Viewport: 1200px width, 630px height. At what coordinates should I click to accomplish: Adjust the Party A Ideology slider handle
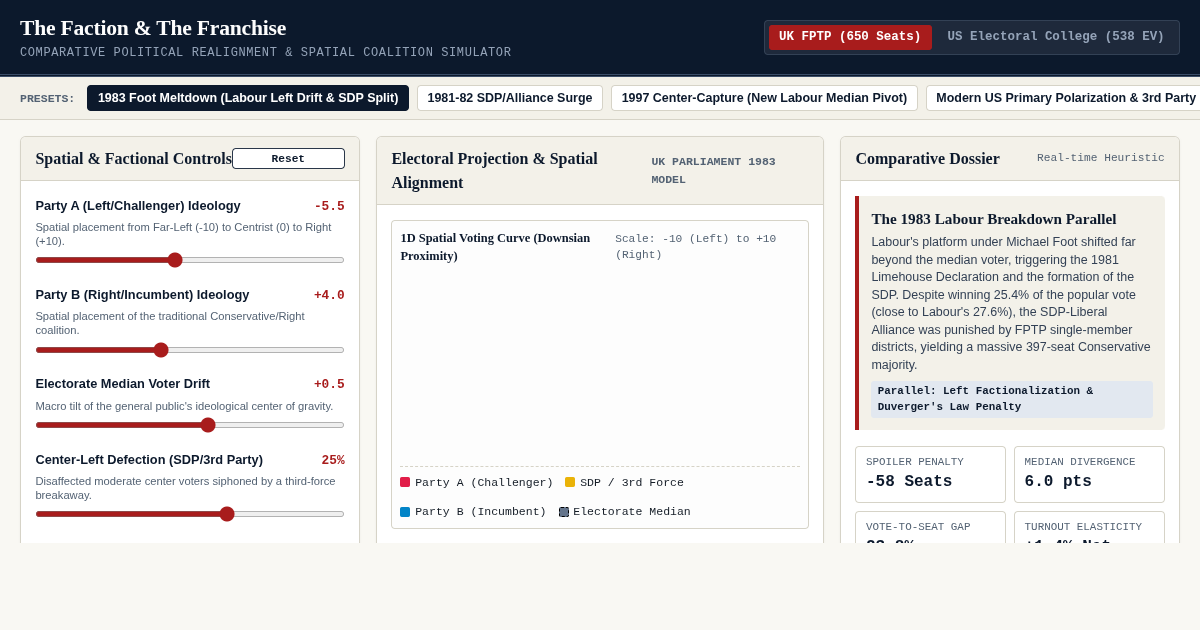(175, 260)
